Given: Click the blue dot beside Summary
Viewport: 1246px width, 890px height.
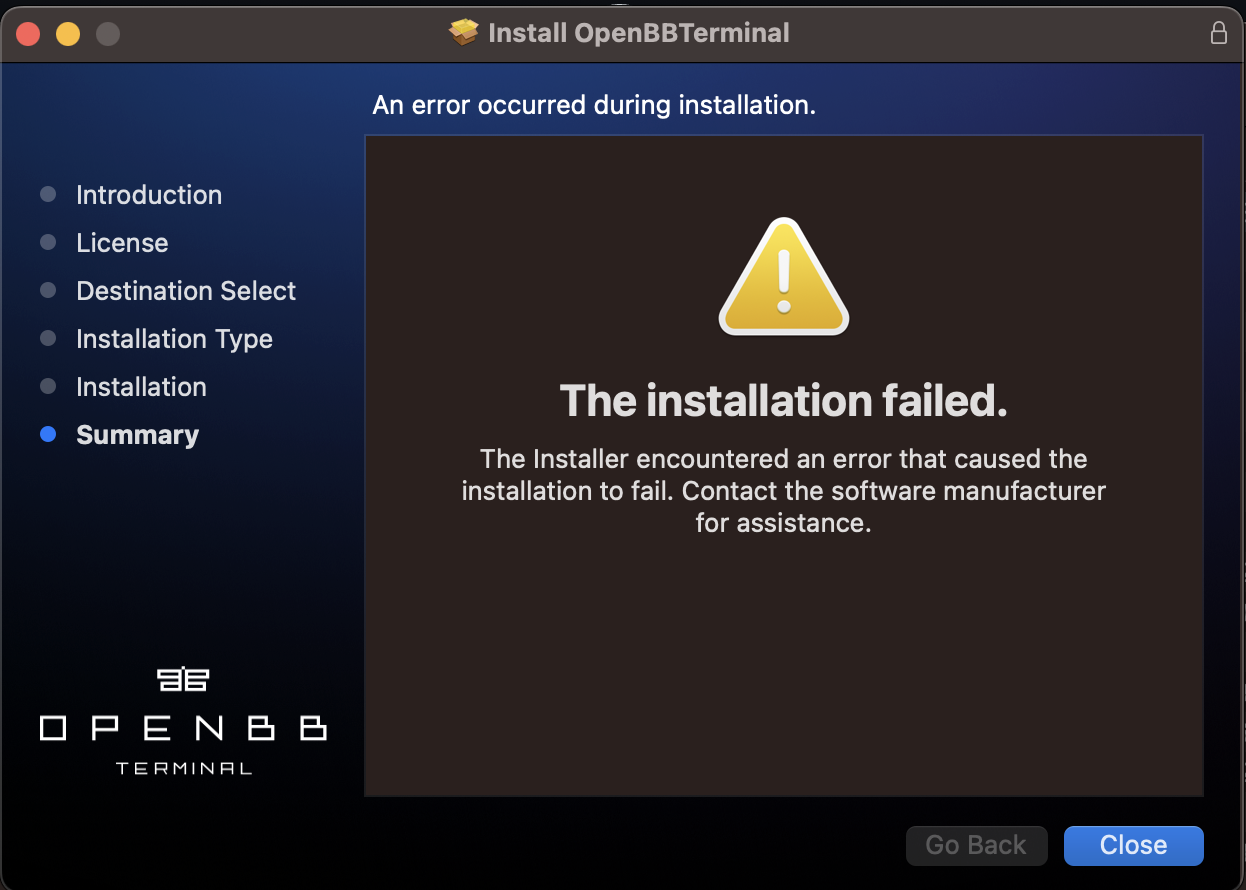Looking at the screenshot, I should [x=48, y=434].
